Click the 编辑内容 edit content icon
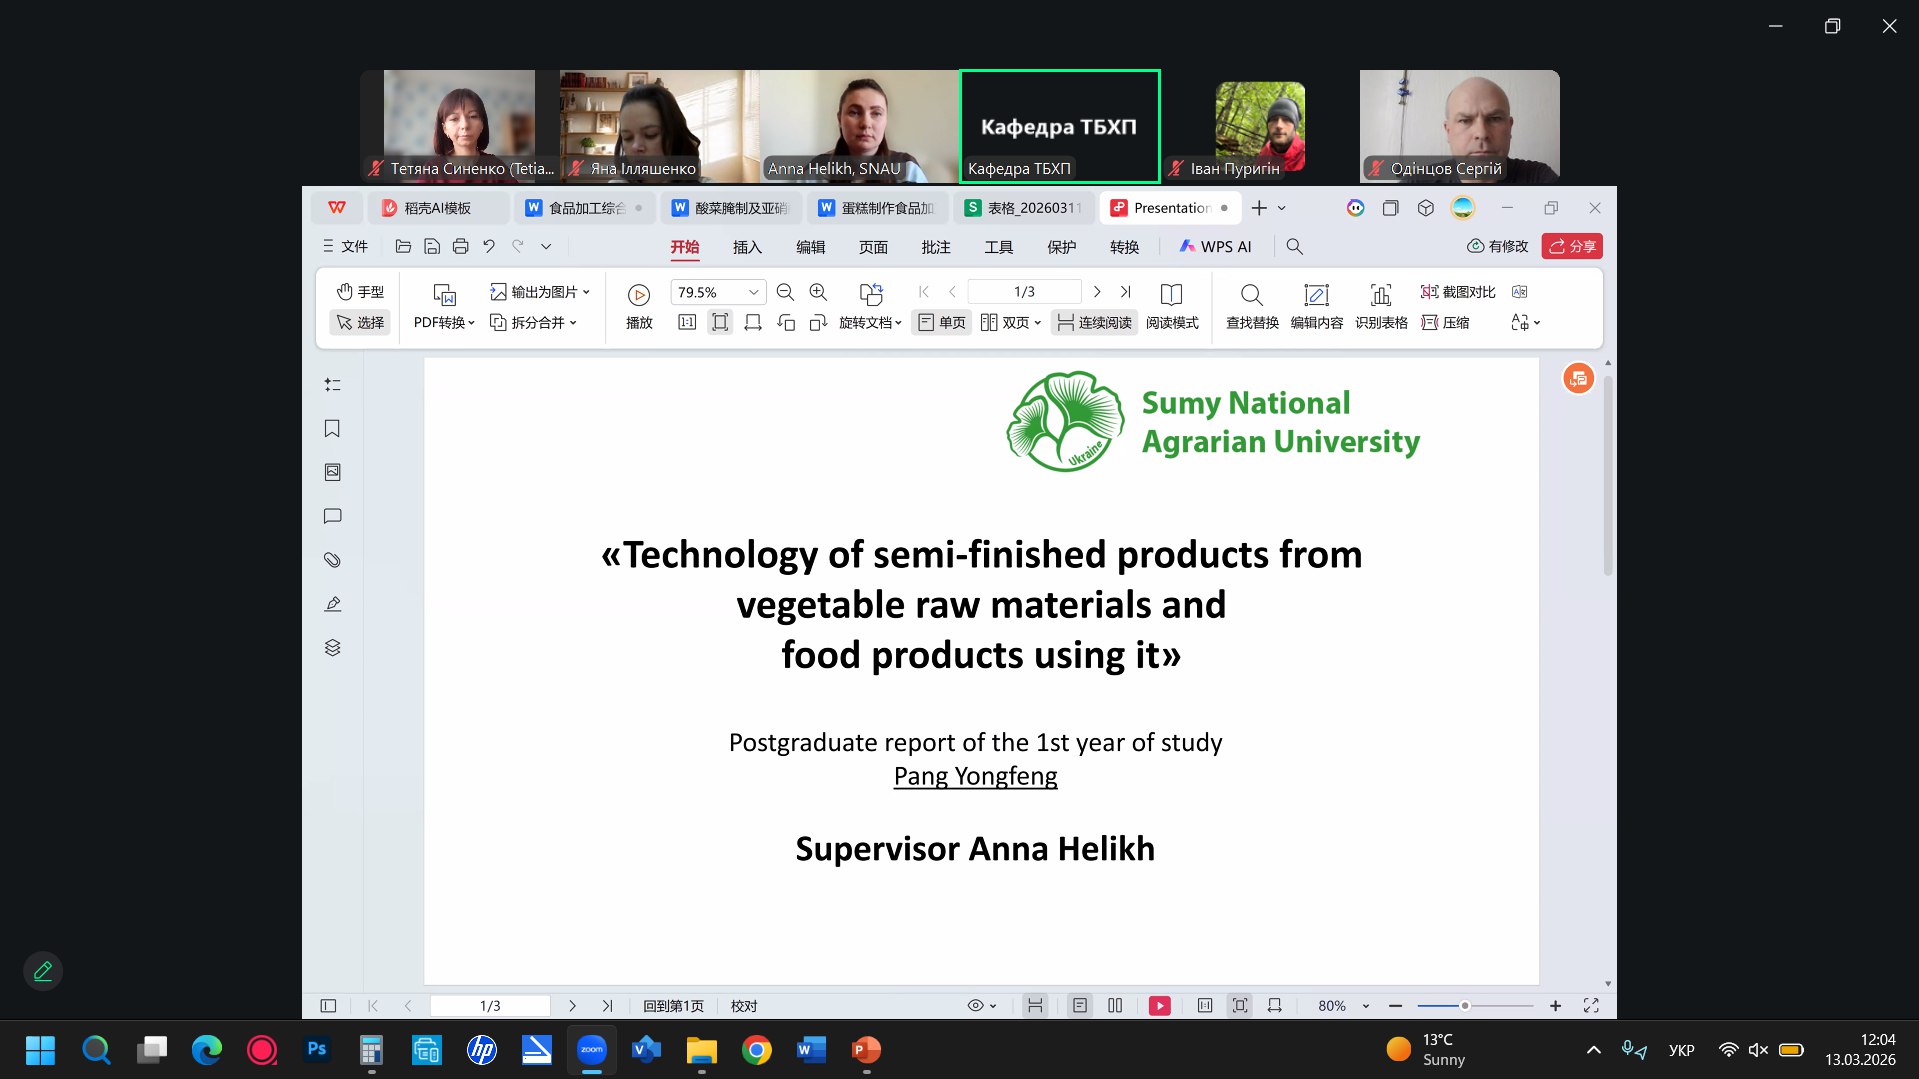 [1316, 306]
